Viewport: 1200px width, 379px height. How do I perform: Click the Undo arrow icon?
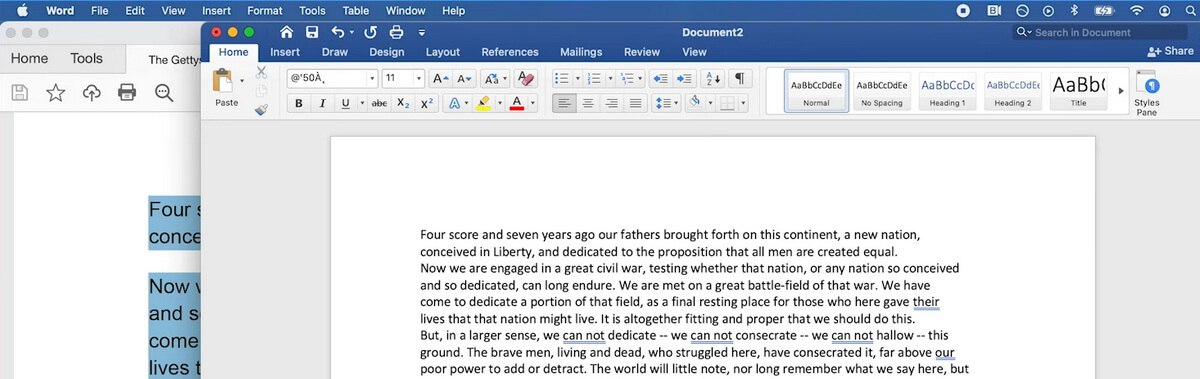pos(338,33)
